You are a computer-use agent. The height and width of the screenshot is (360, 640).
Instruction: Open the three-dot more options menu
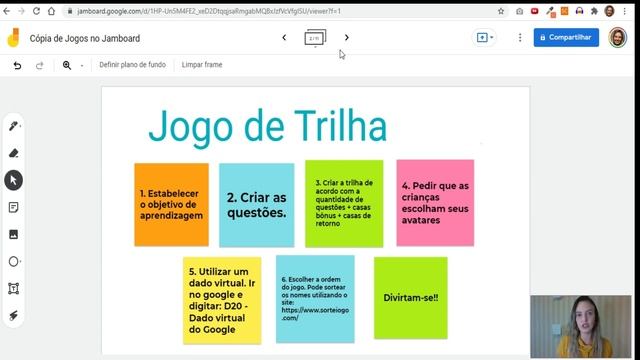pos(520,38)
